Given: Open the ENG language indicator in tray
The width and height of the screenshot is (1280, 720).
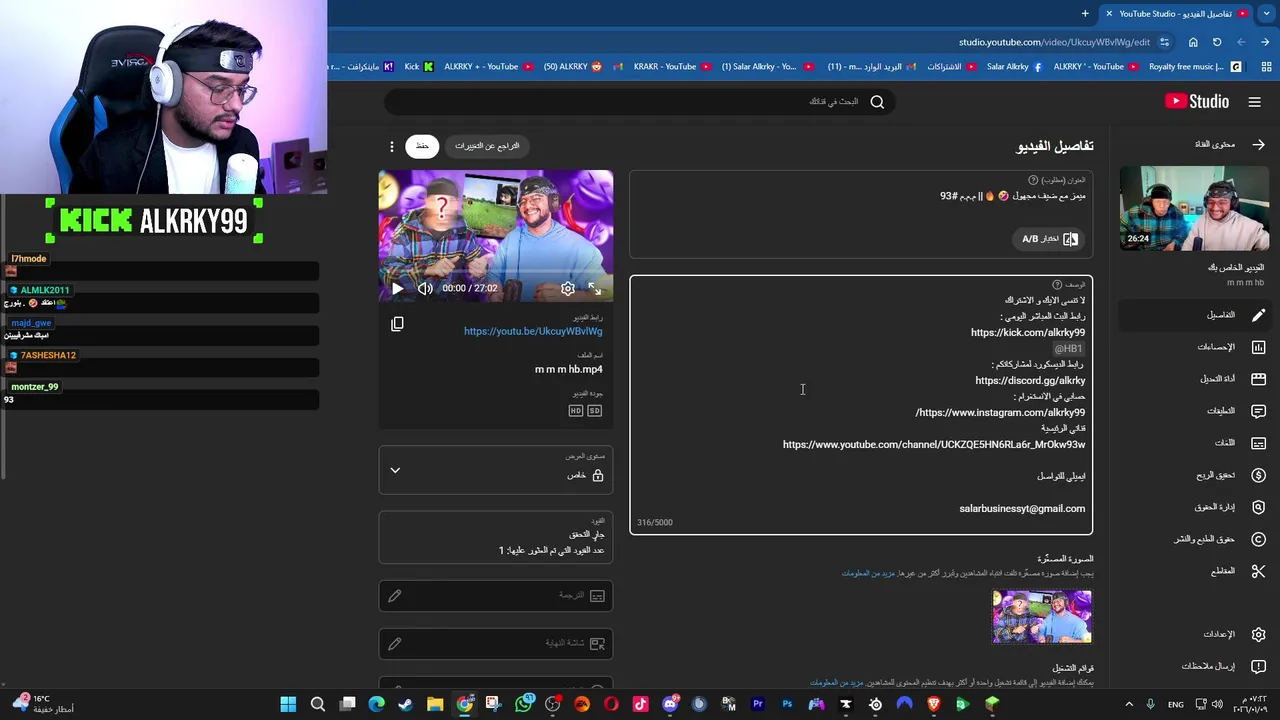Looking at the screenshot, I should click(1176, 704).
